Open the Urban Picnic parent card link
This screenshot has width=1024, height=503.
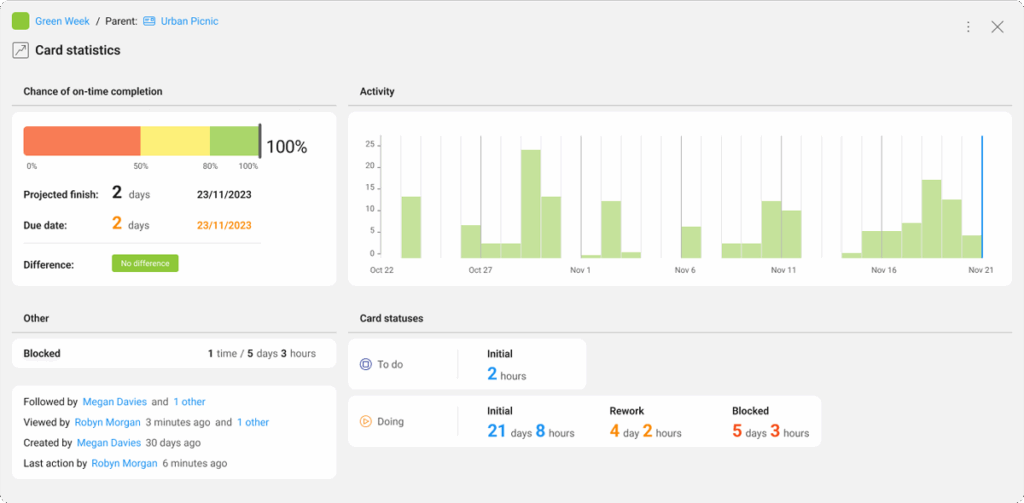pyautogui.click(x=189, y=21)
